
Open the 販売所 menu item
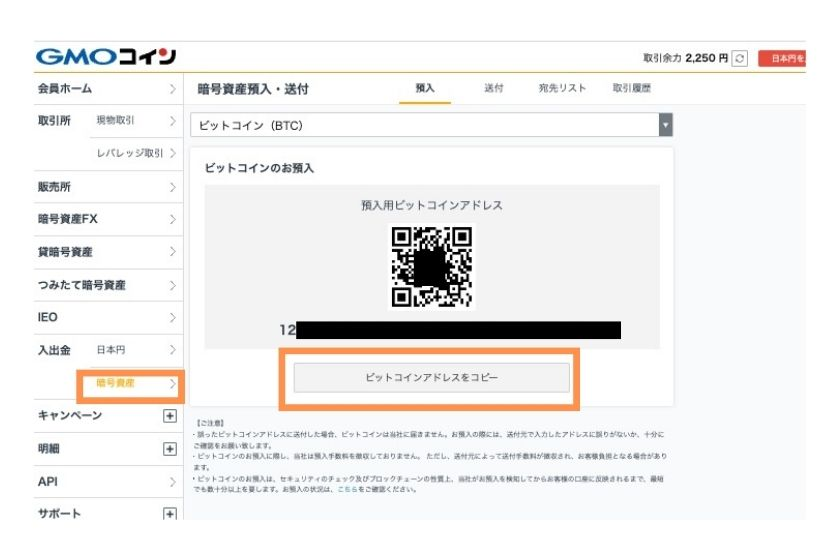(108, 187)
